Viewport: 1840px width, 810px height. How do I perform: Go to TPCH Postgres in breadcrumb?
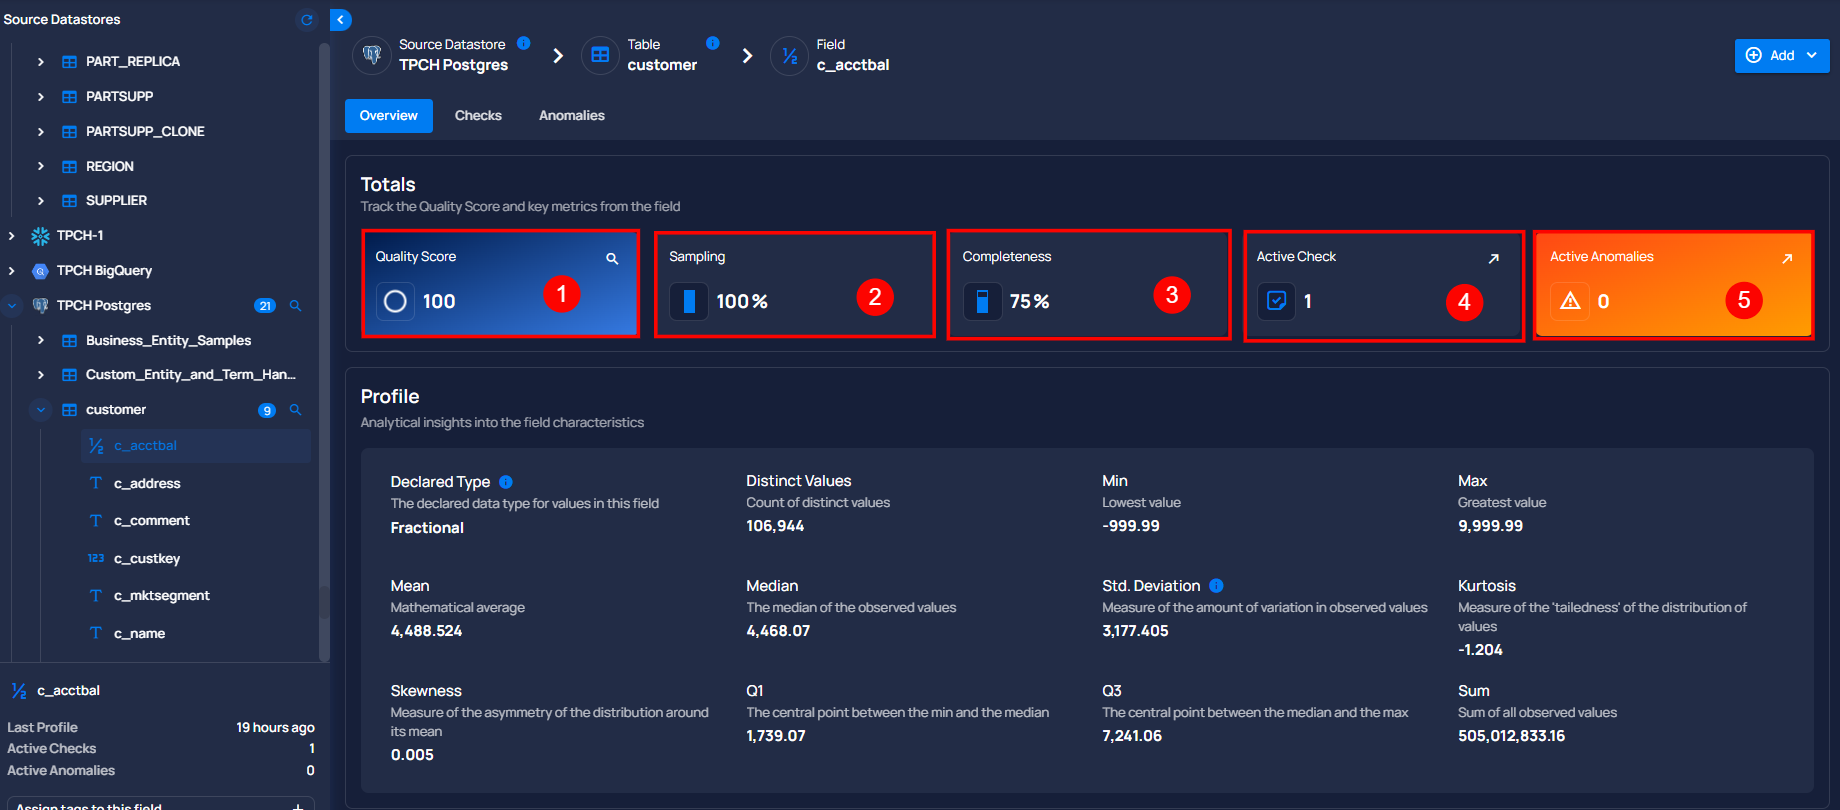coord(453,65)
